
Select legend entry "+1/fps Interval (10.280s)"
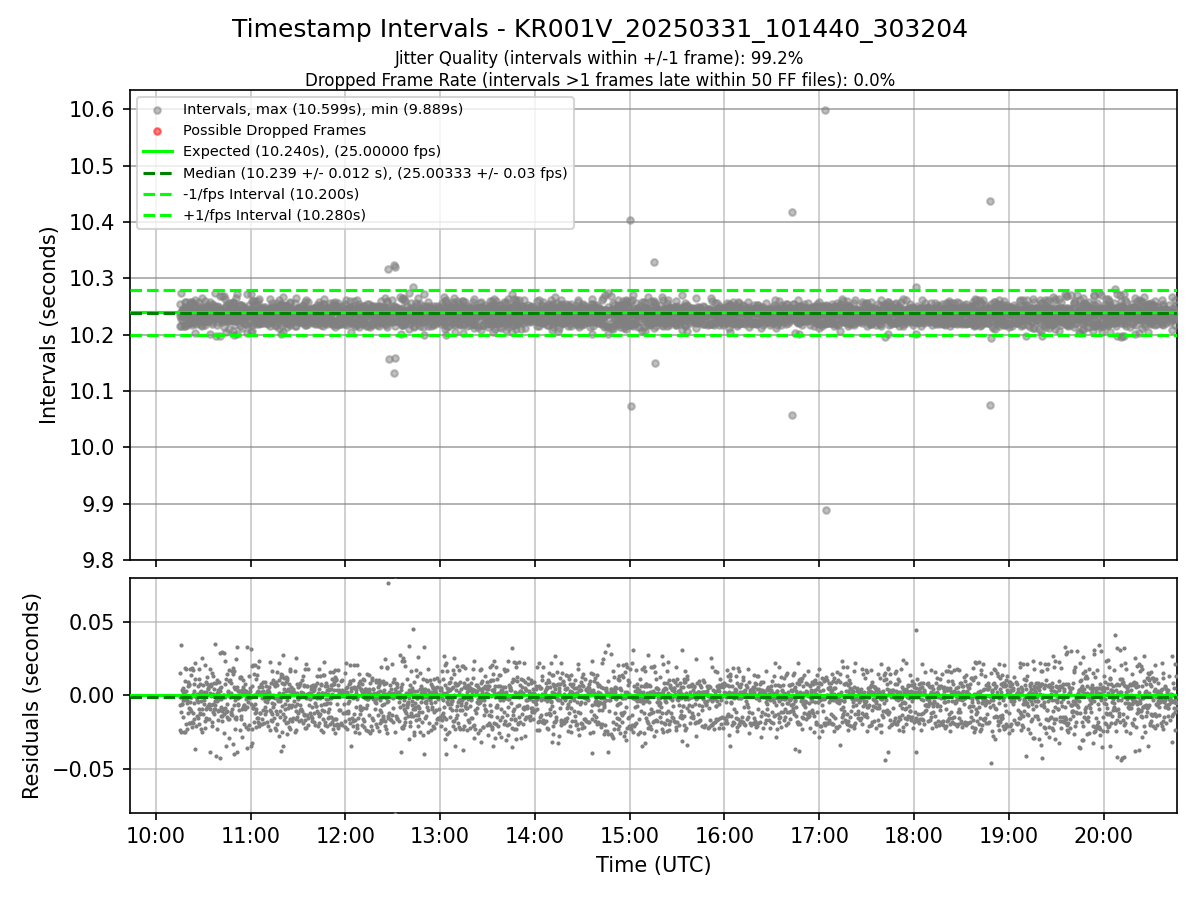tap(274, 215)
